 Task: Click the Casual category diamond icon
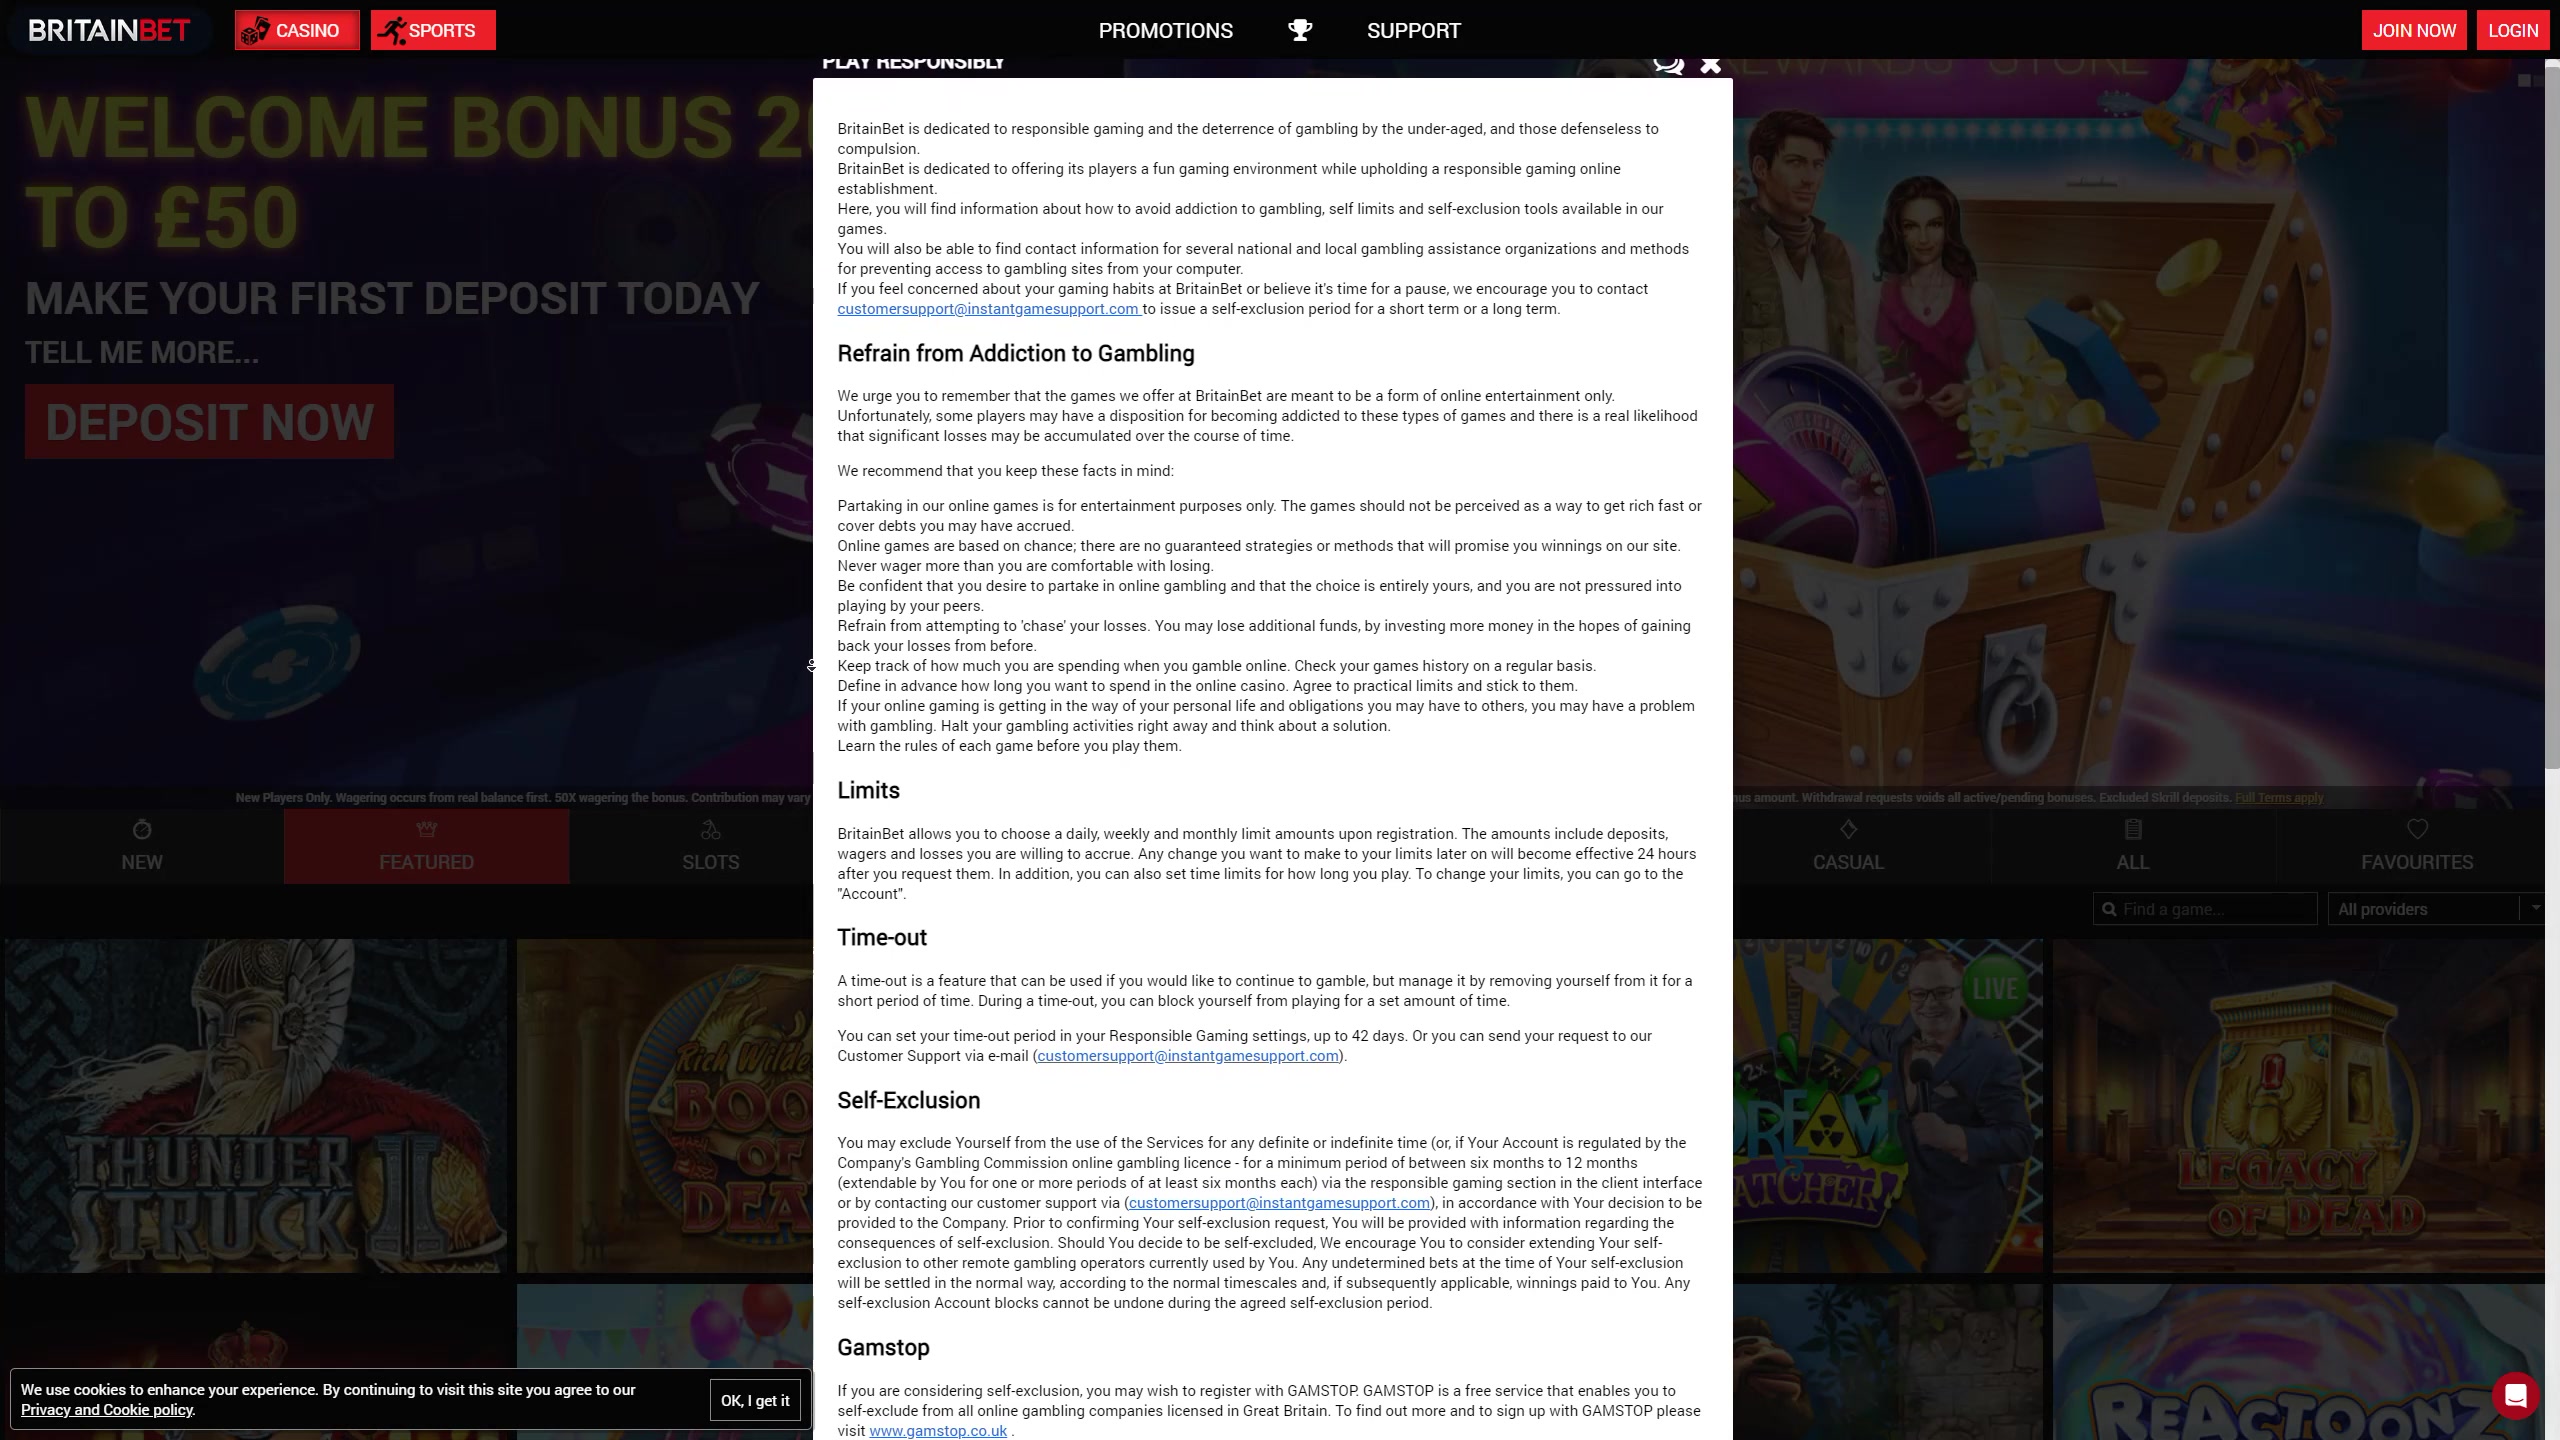[x=1848, y=829]
